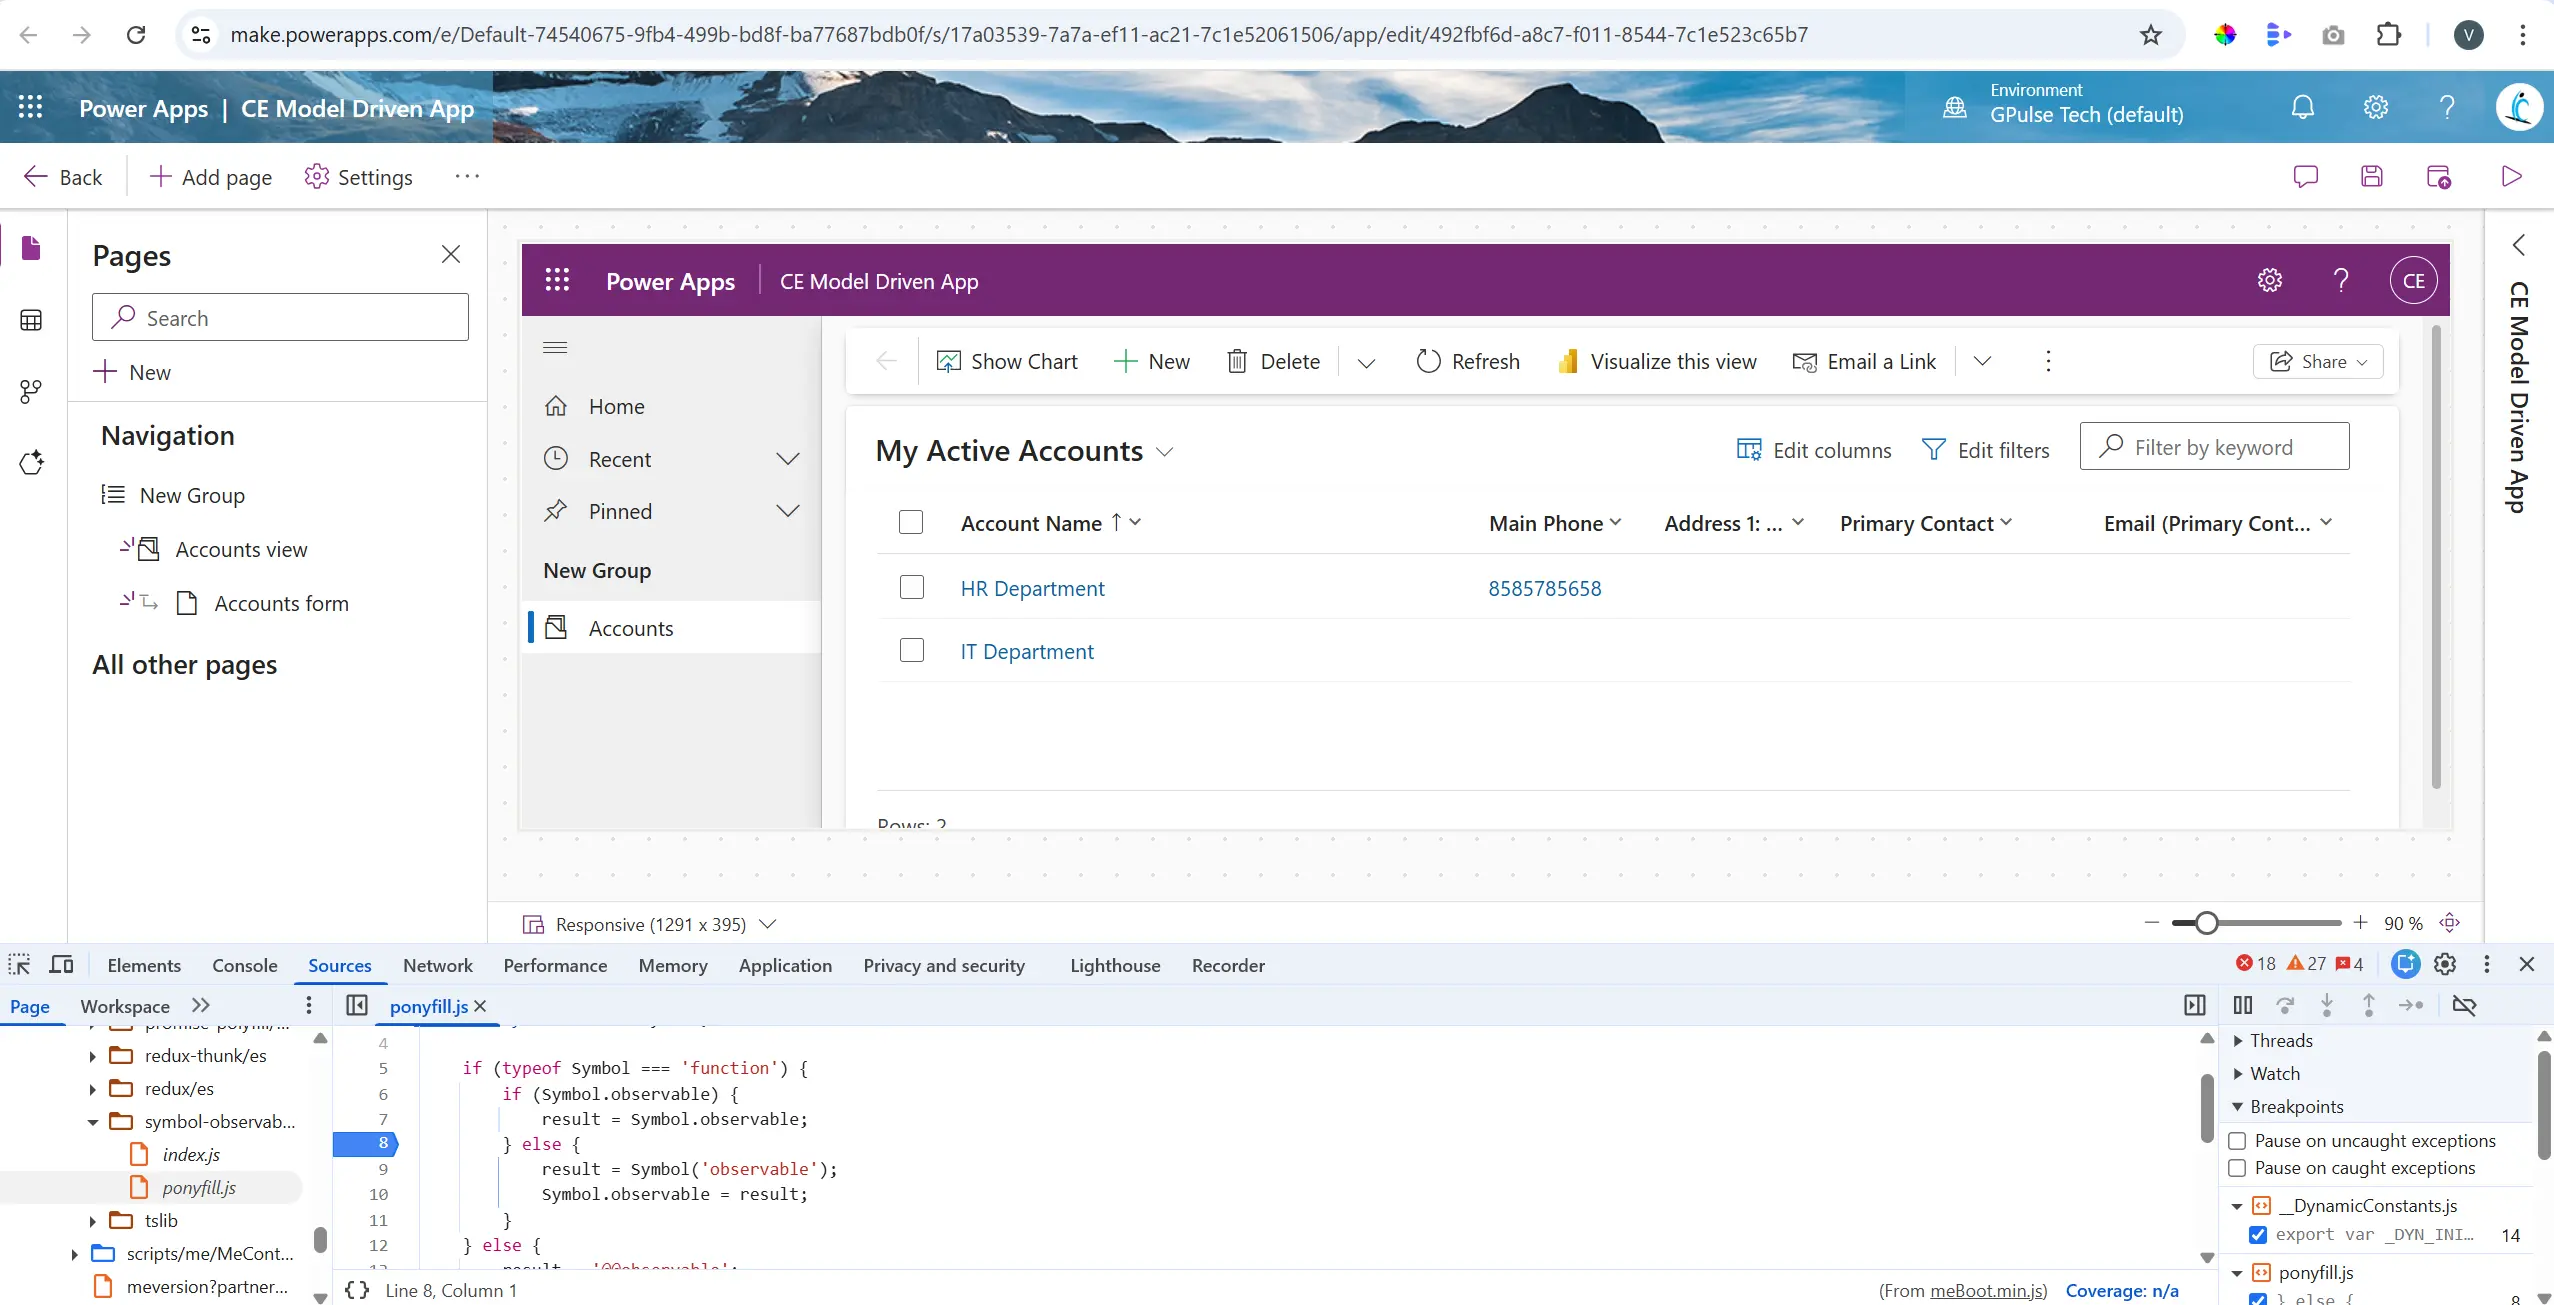Toggle the DevTools navigator sidebar icon
This screenshot has height=1305, width=2554.
click(357, 1005)
